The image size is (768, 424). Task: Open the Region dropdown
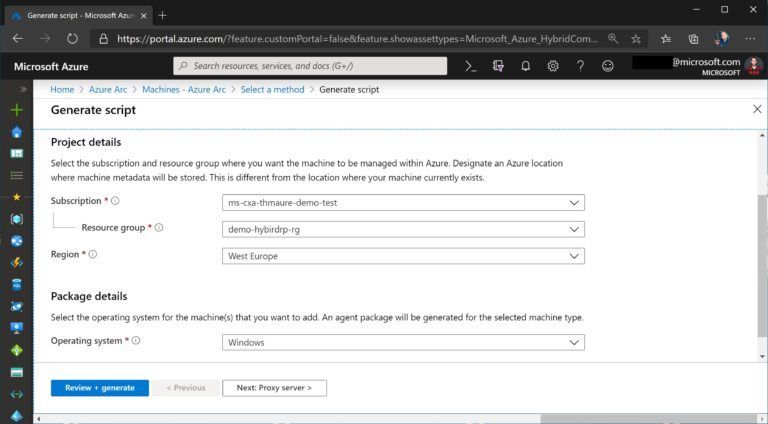click(403, 256)
